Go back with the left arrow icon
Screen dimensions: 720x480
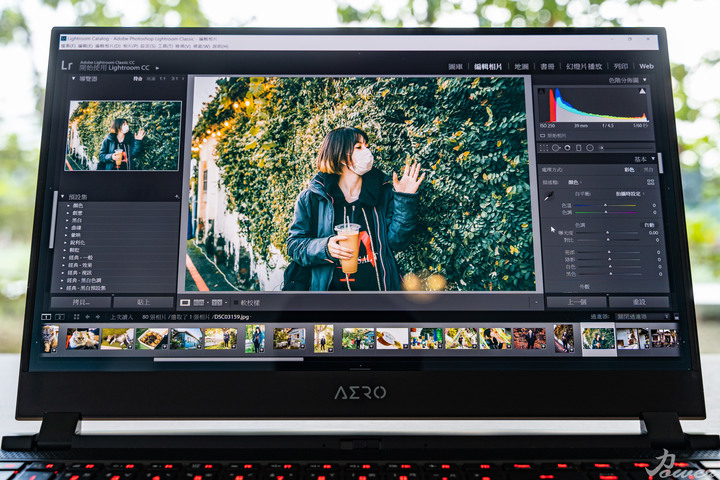(87, 317)
